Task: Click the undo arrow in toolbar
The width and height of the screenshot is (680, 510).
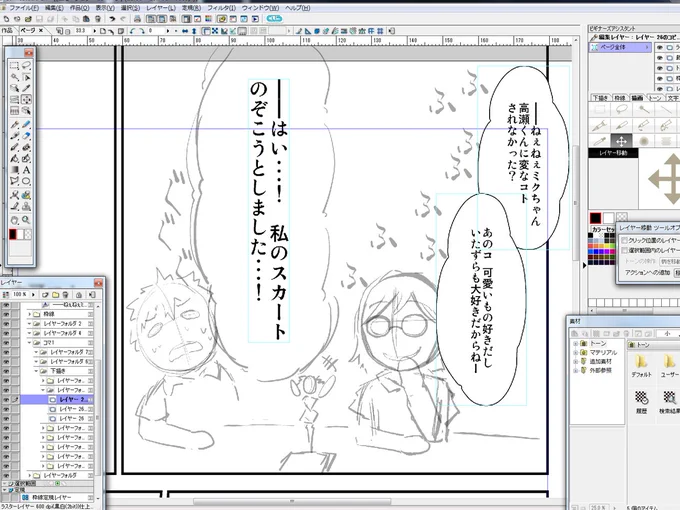Action: point(112,19)
